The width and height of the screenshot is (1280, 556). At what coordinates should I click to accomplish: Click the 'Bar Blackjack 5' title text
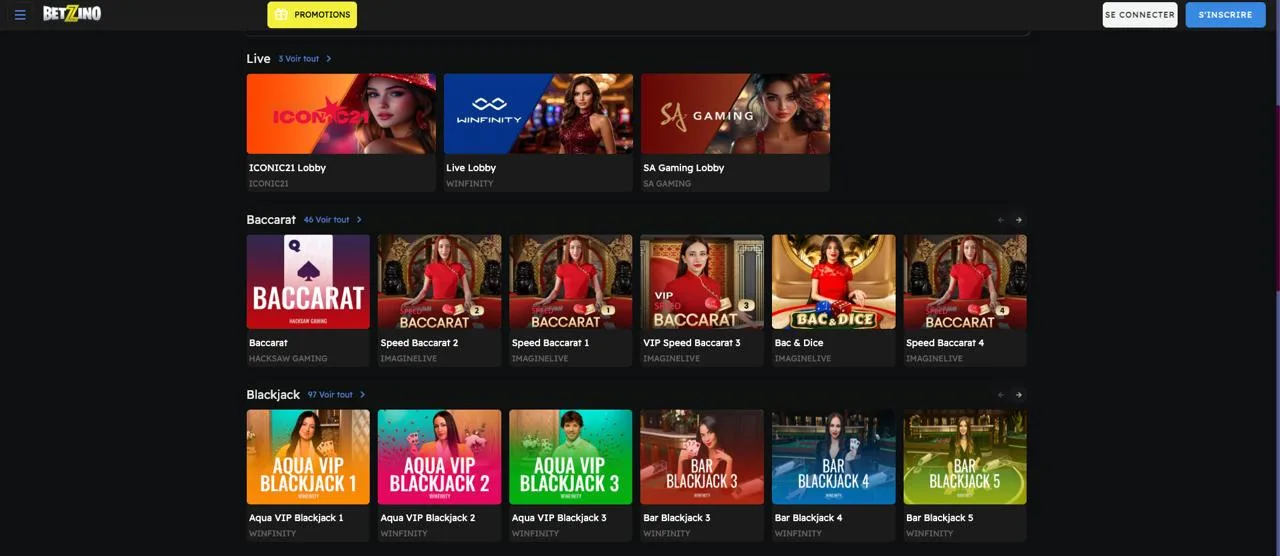click(940, 518)
